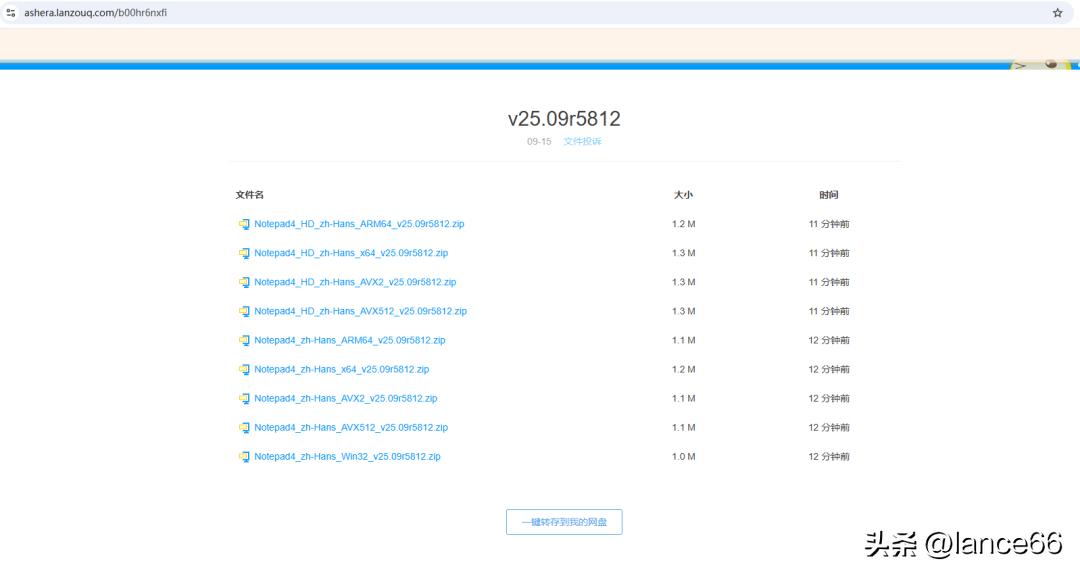Open Notepad4_zh-Hans_x64_v25.09r5812.zip link
1080x576 pixels.
pos(342,369)
